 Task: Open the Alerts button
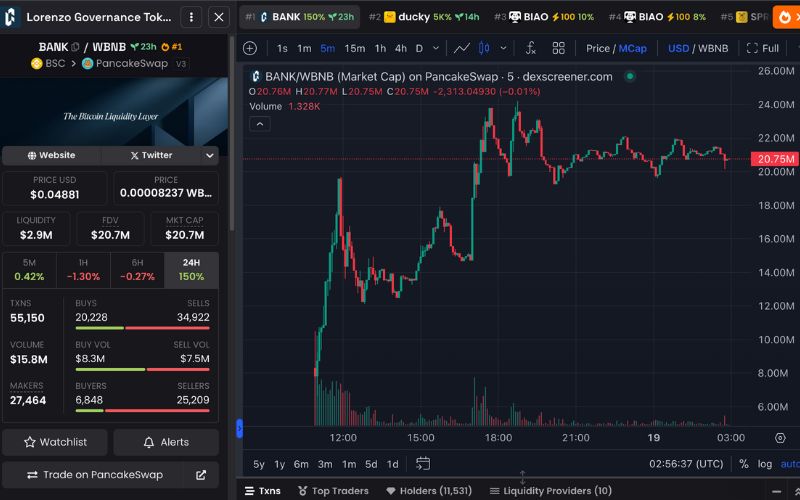tap(166, 442)
